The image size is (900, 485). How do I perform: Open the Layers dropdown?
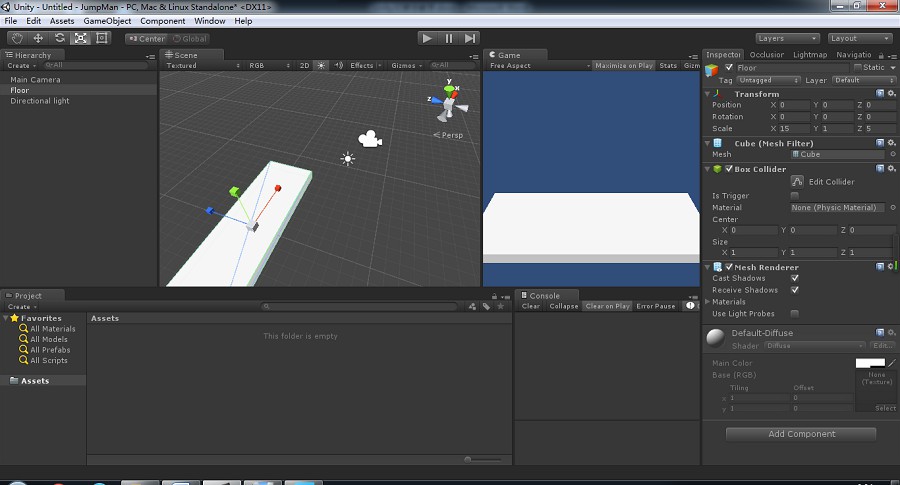pos(786,38)
